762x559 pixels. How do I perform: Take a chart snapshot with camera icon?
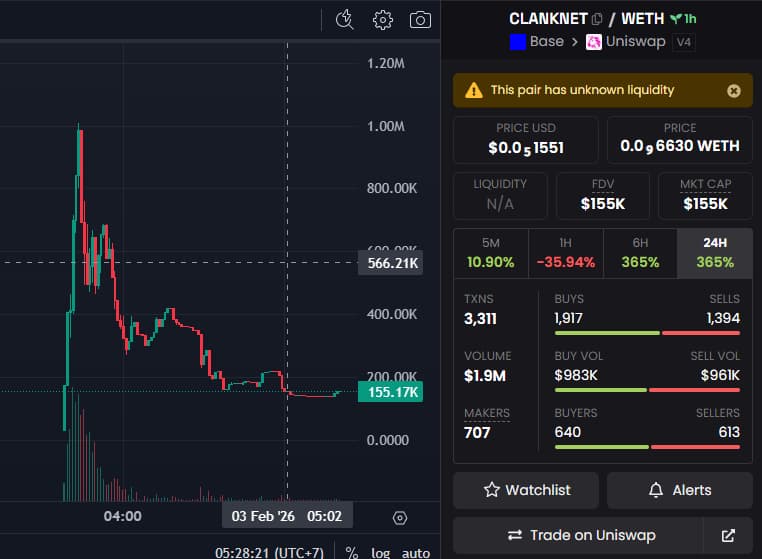point(420,19)
